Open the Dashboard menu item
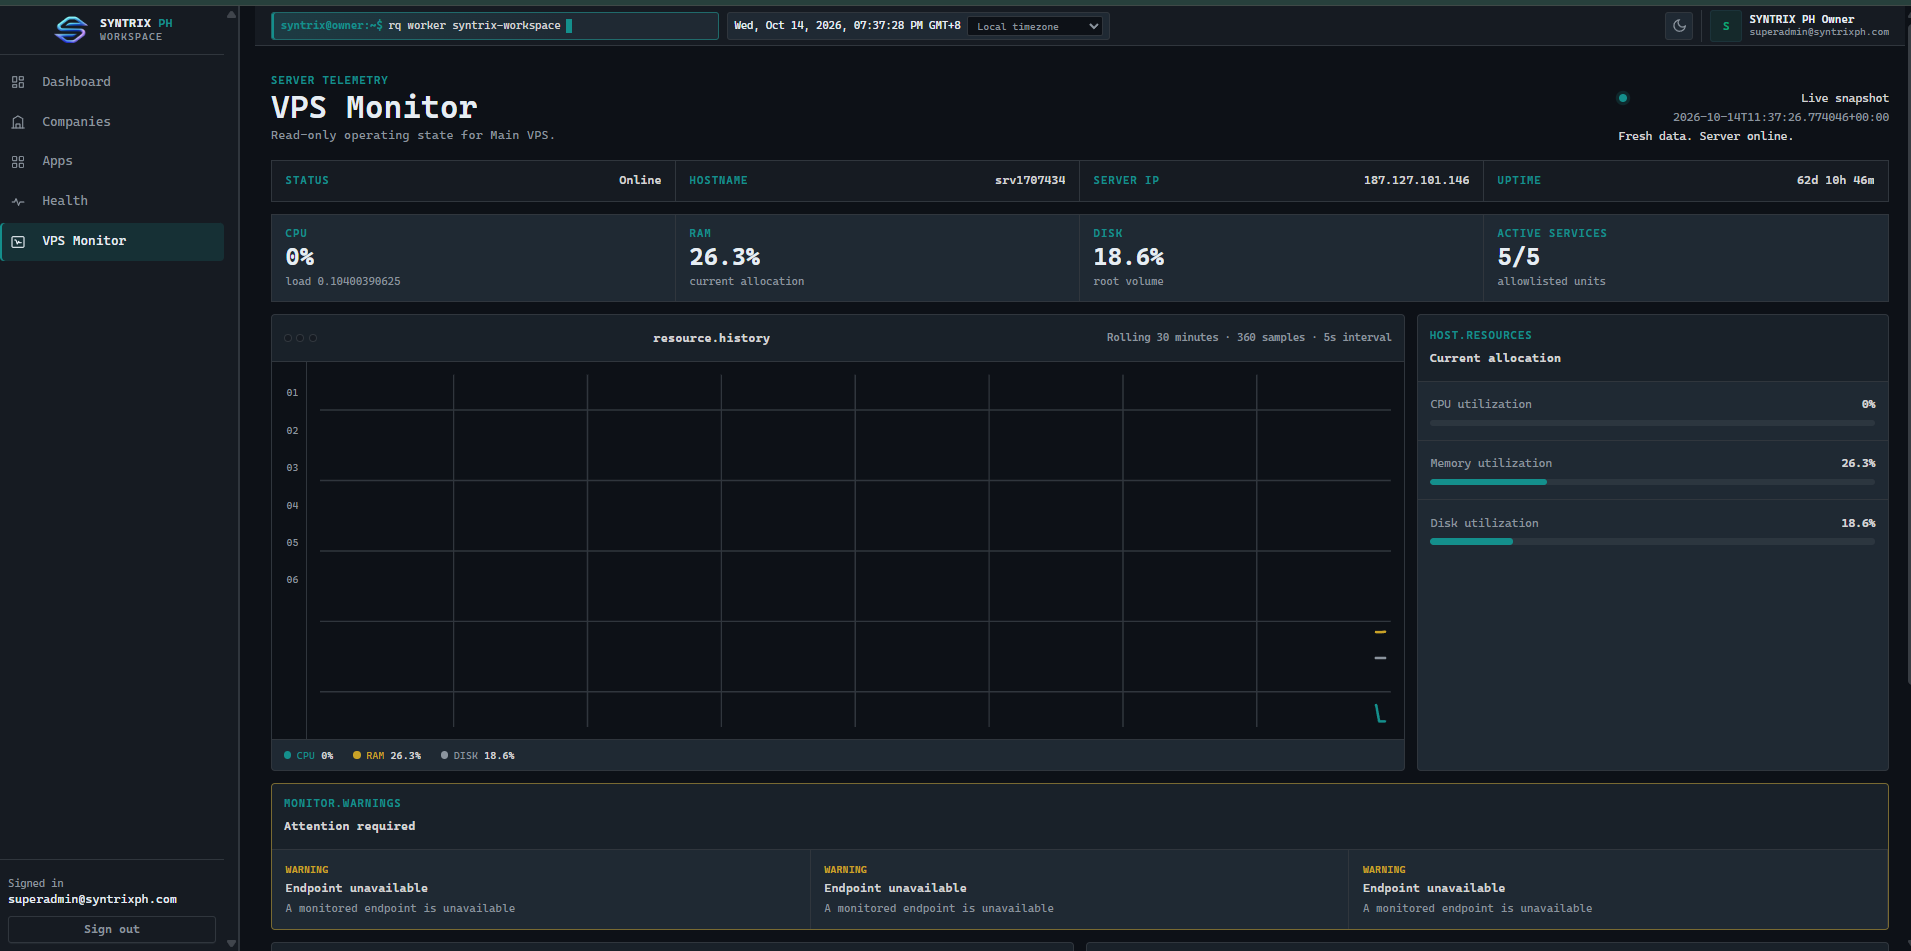 point(112,82)
